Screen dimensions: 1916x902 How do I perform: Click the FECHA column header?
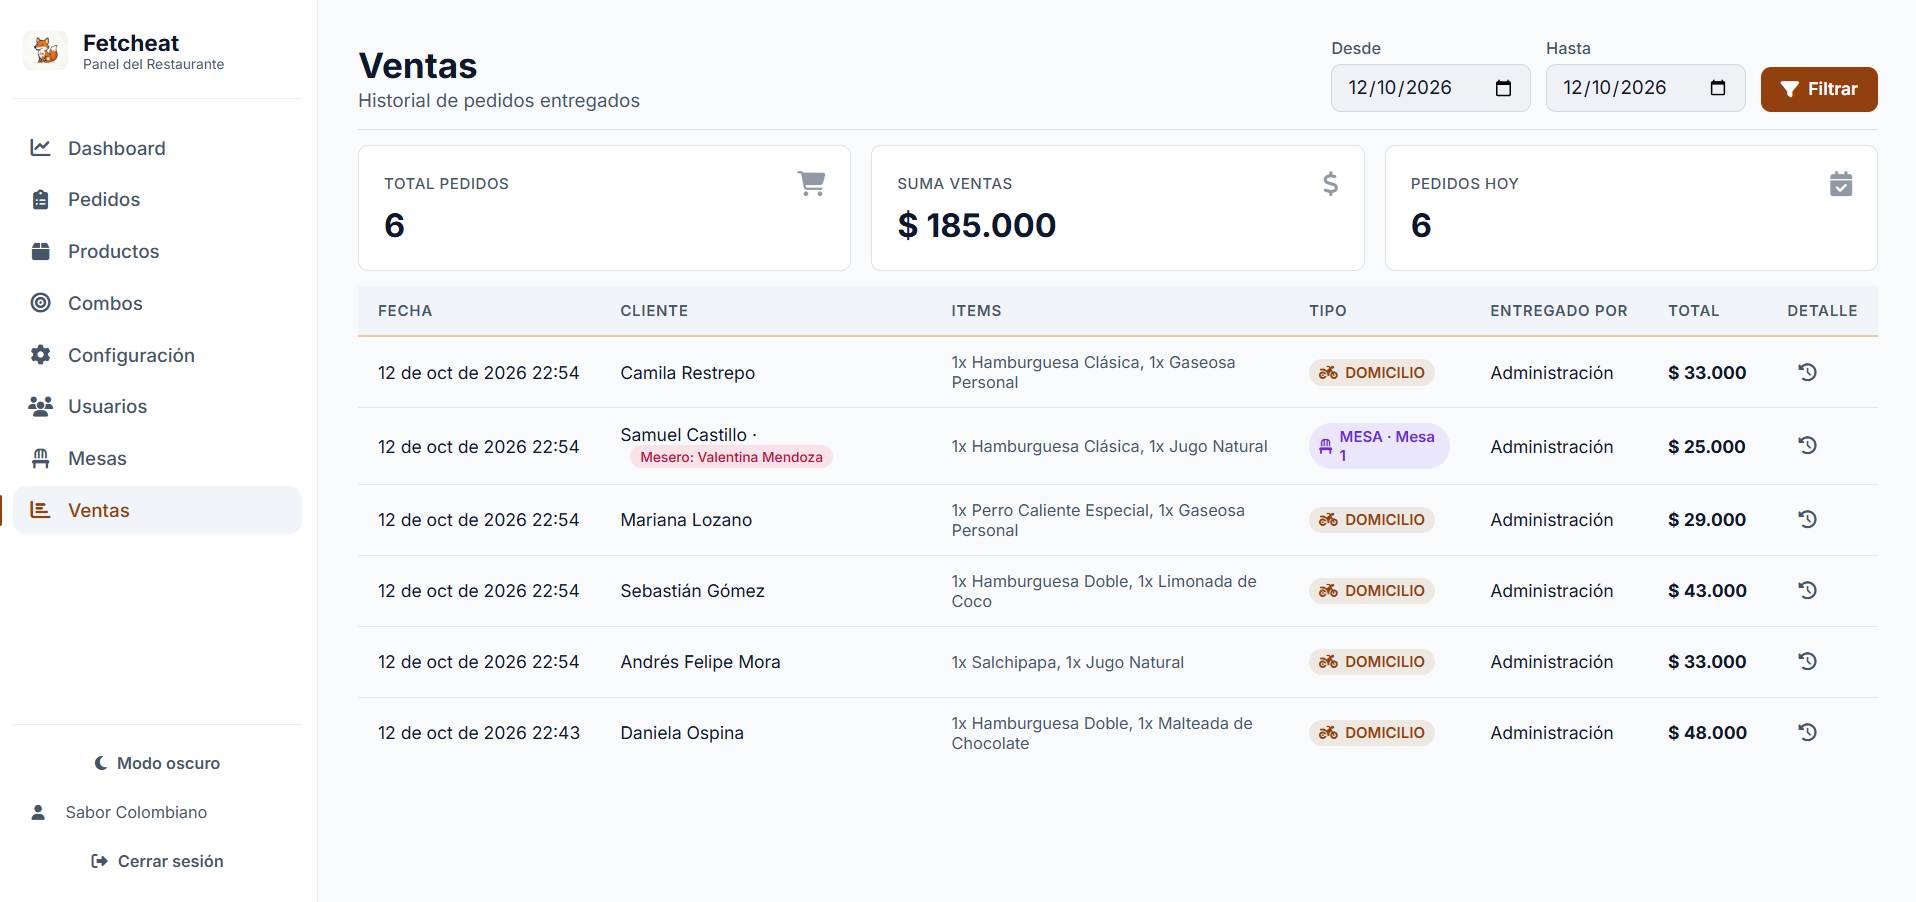(405, 311)
